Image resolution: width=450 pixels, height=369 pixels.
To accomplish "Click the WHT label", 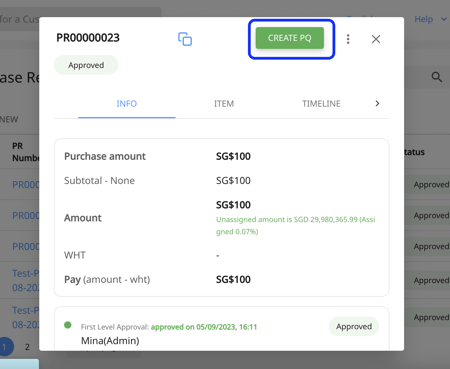I will [75, 255].
